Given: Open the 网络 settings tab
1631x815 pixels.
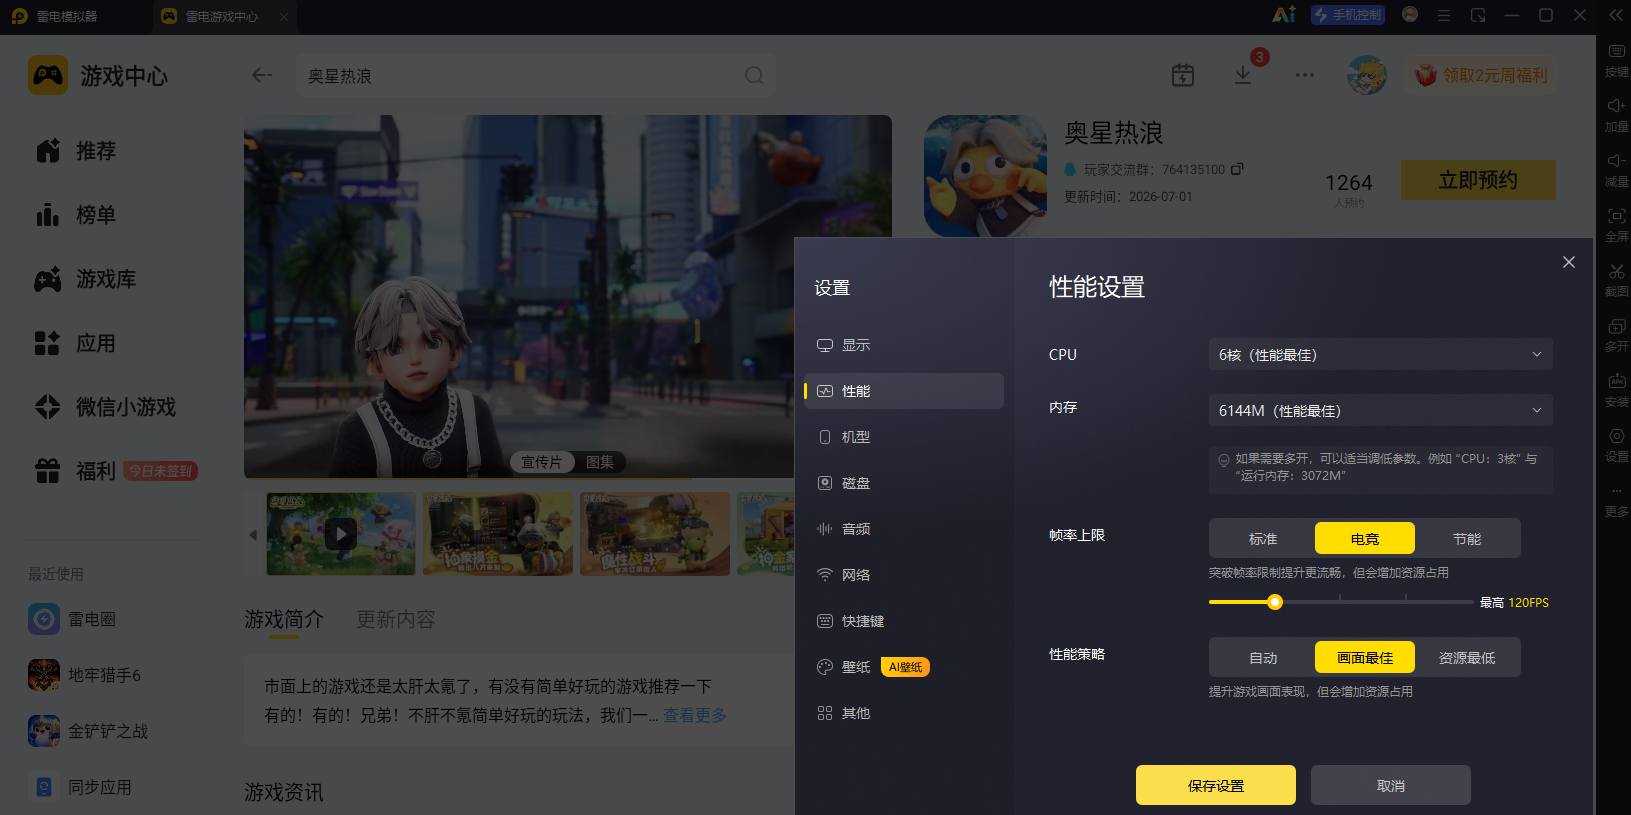Looking at the screenshot, I should 904,575.
